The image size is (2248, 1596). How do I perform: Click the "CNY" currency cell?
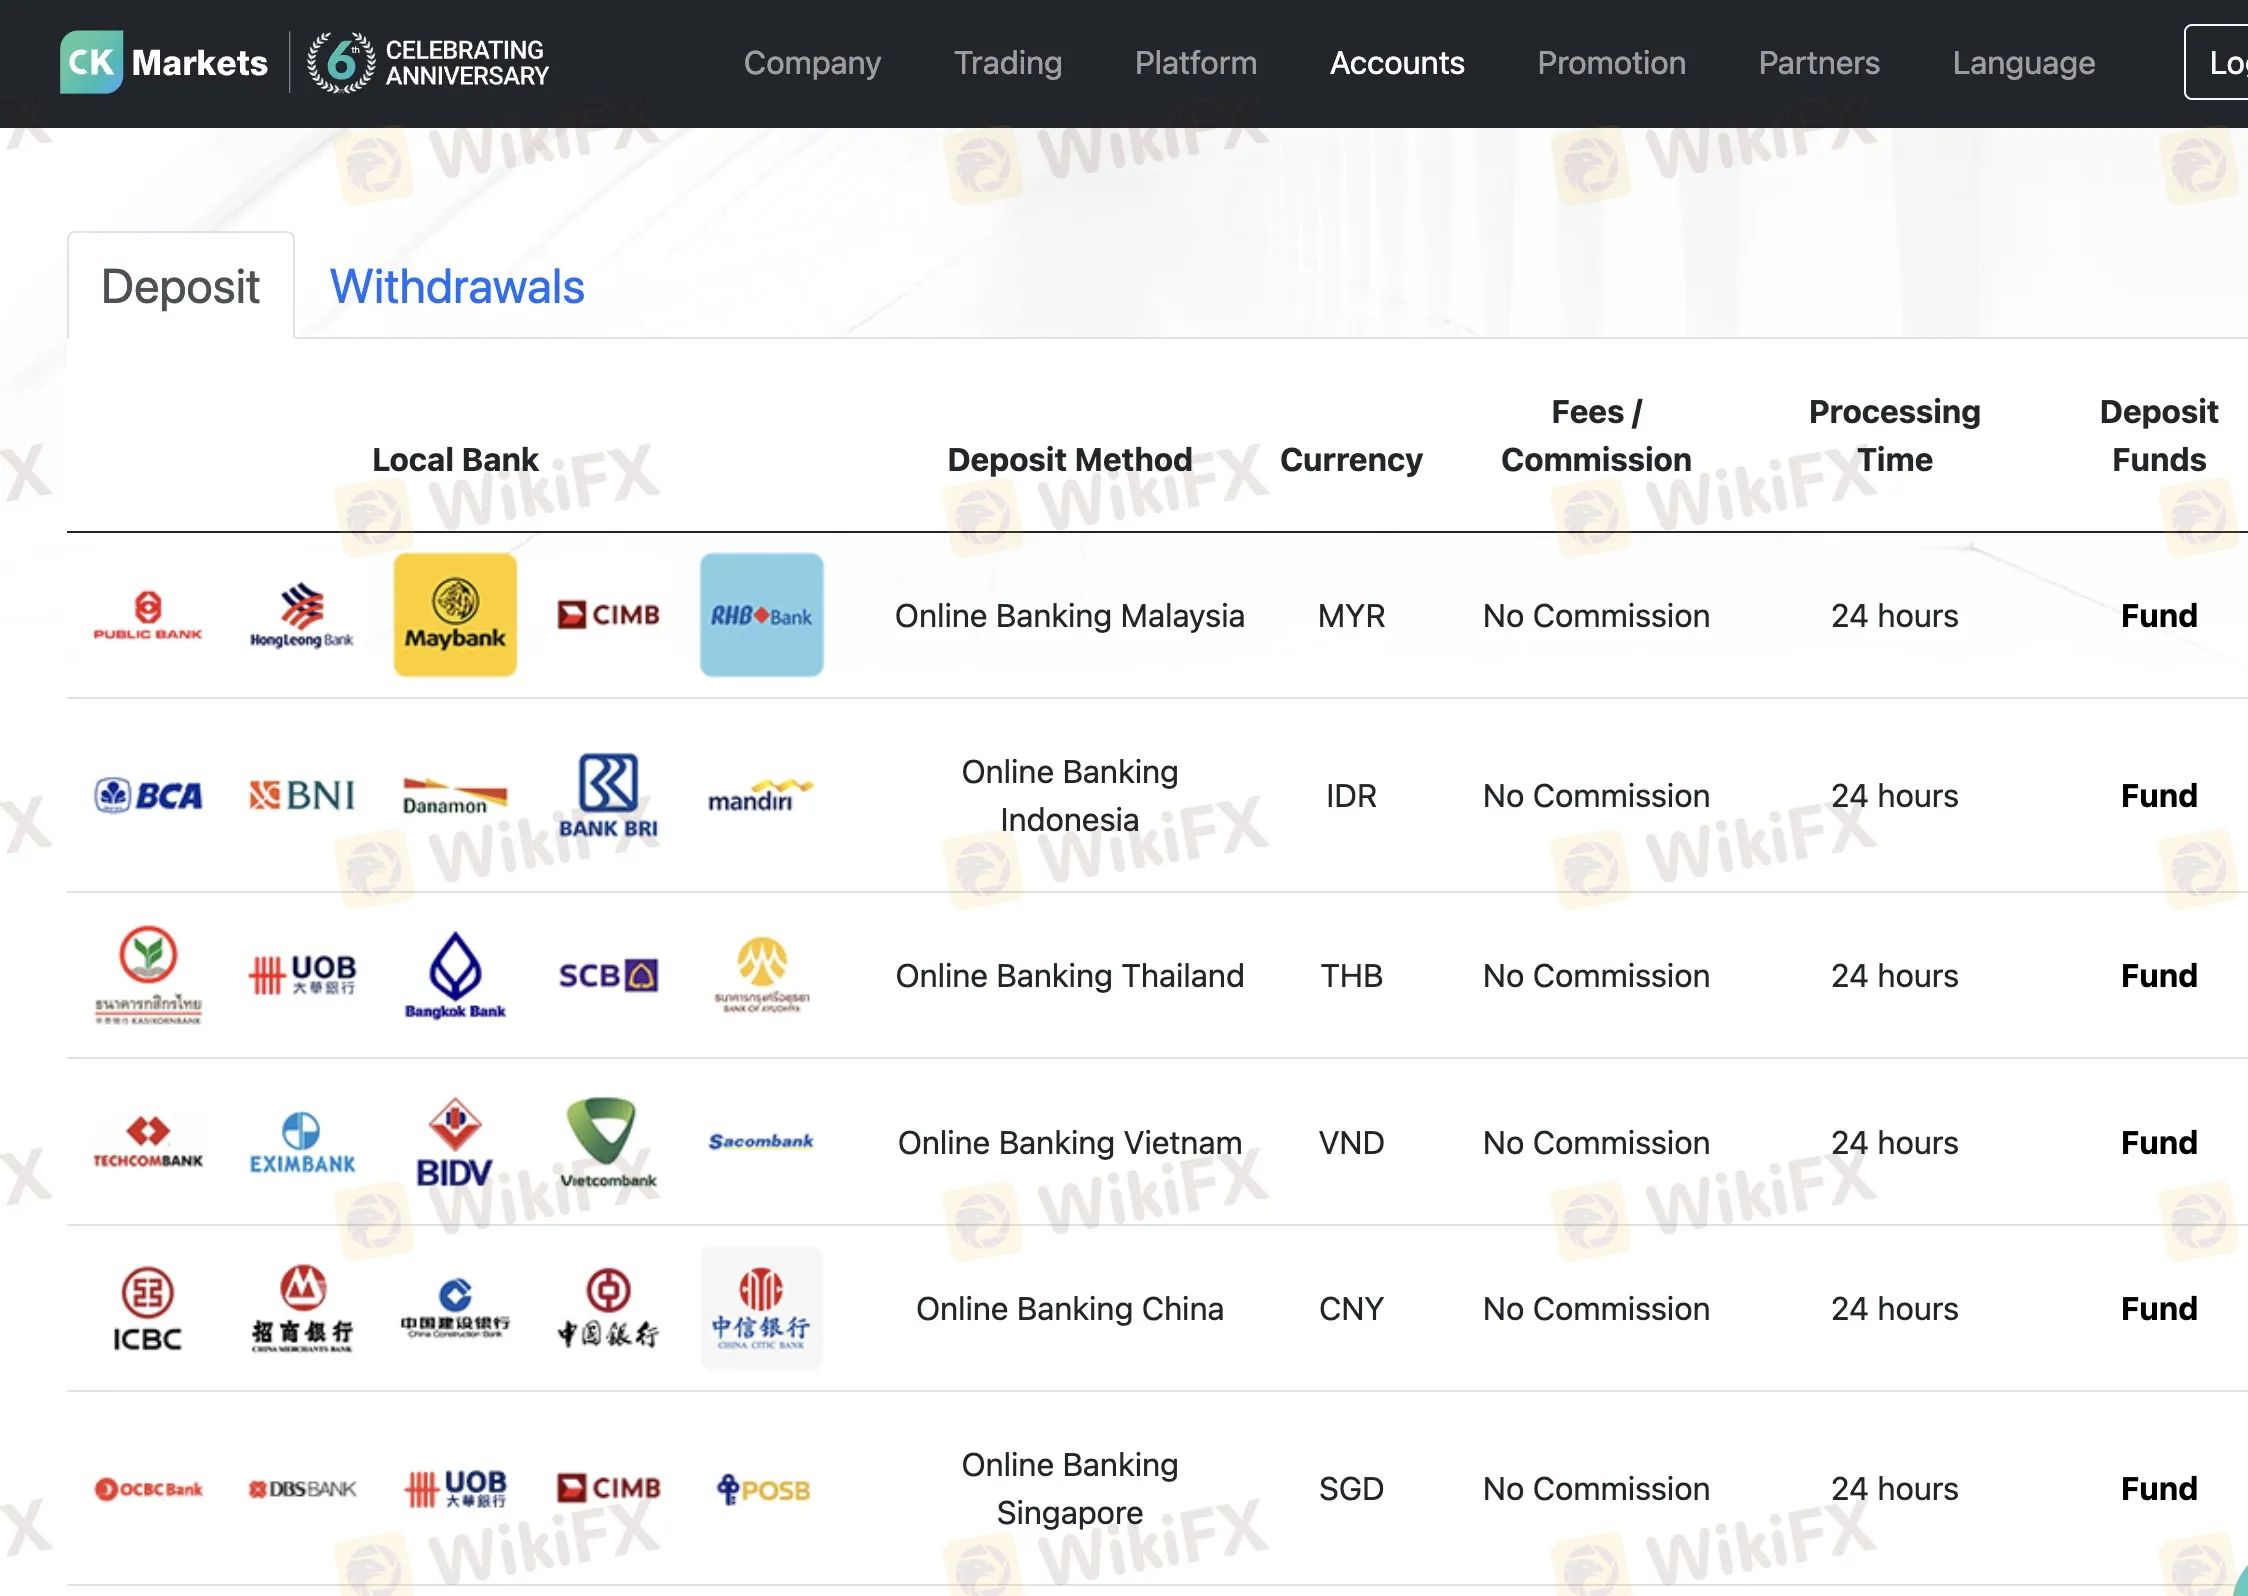tap(1351, 1309)
